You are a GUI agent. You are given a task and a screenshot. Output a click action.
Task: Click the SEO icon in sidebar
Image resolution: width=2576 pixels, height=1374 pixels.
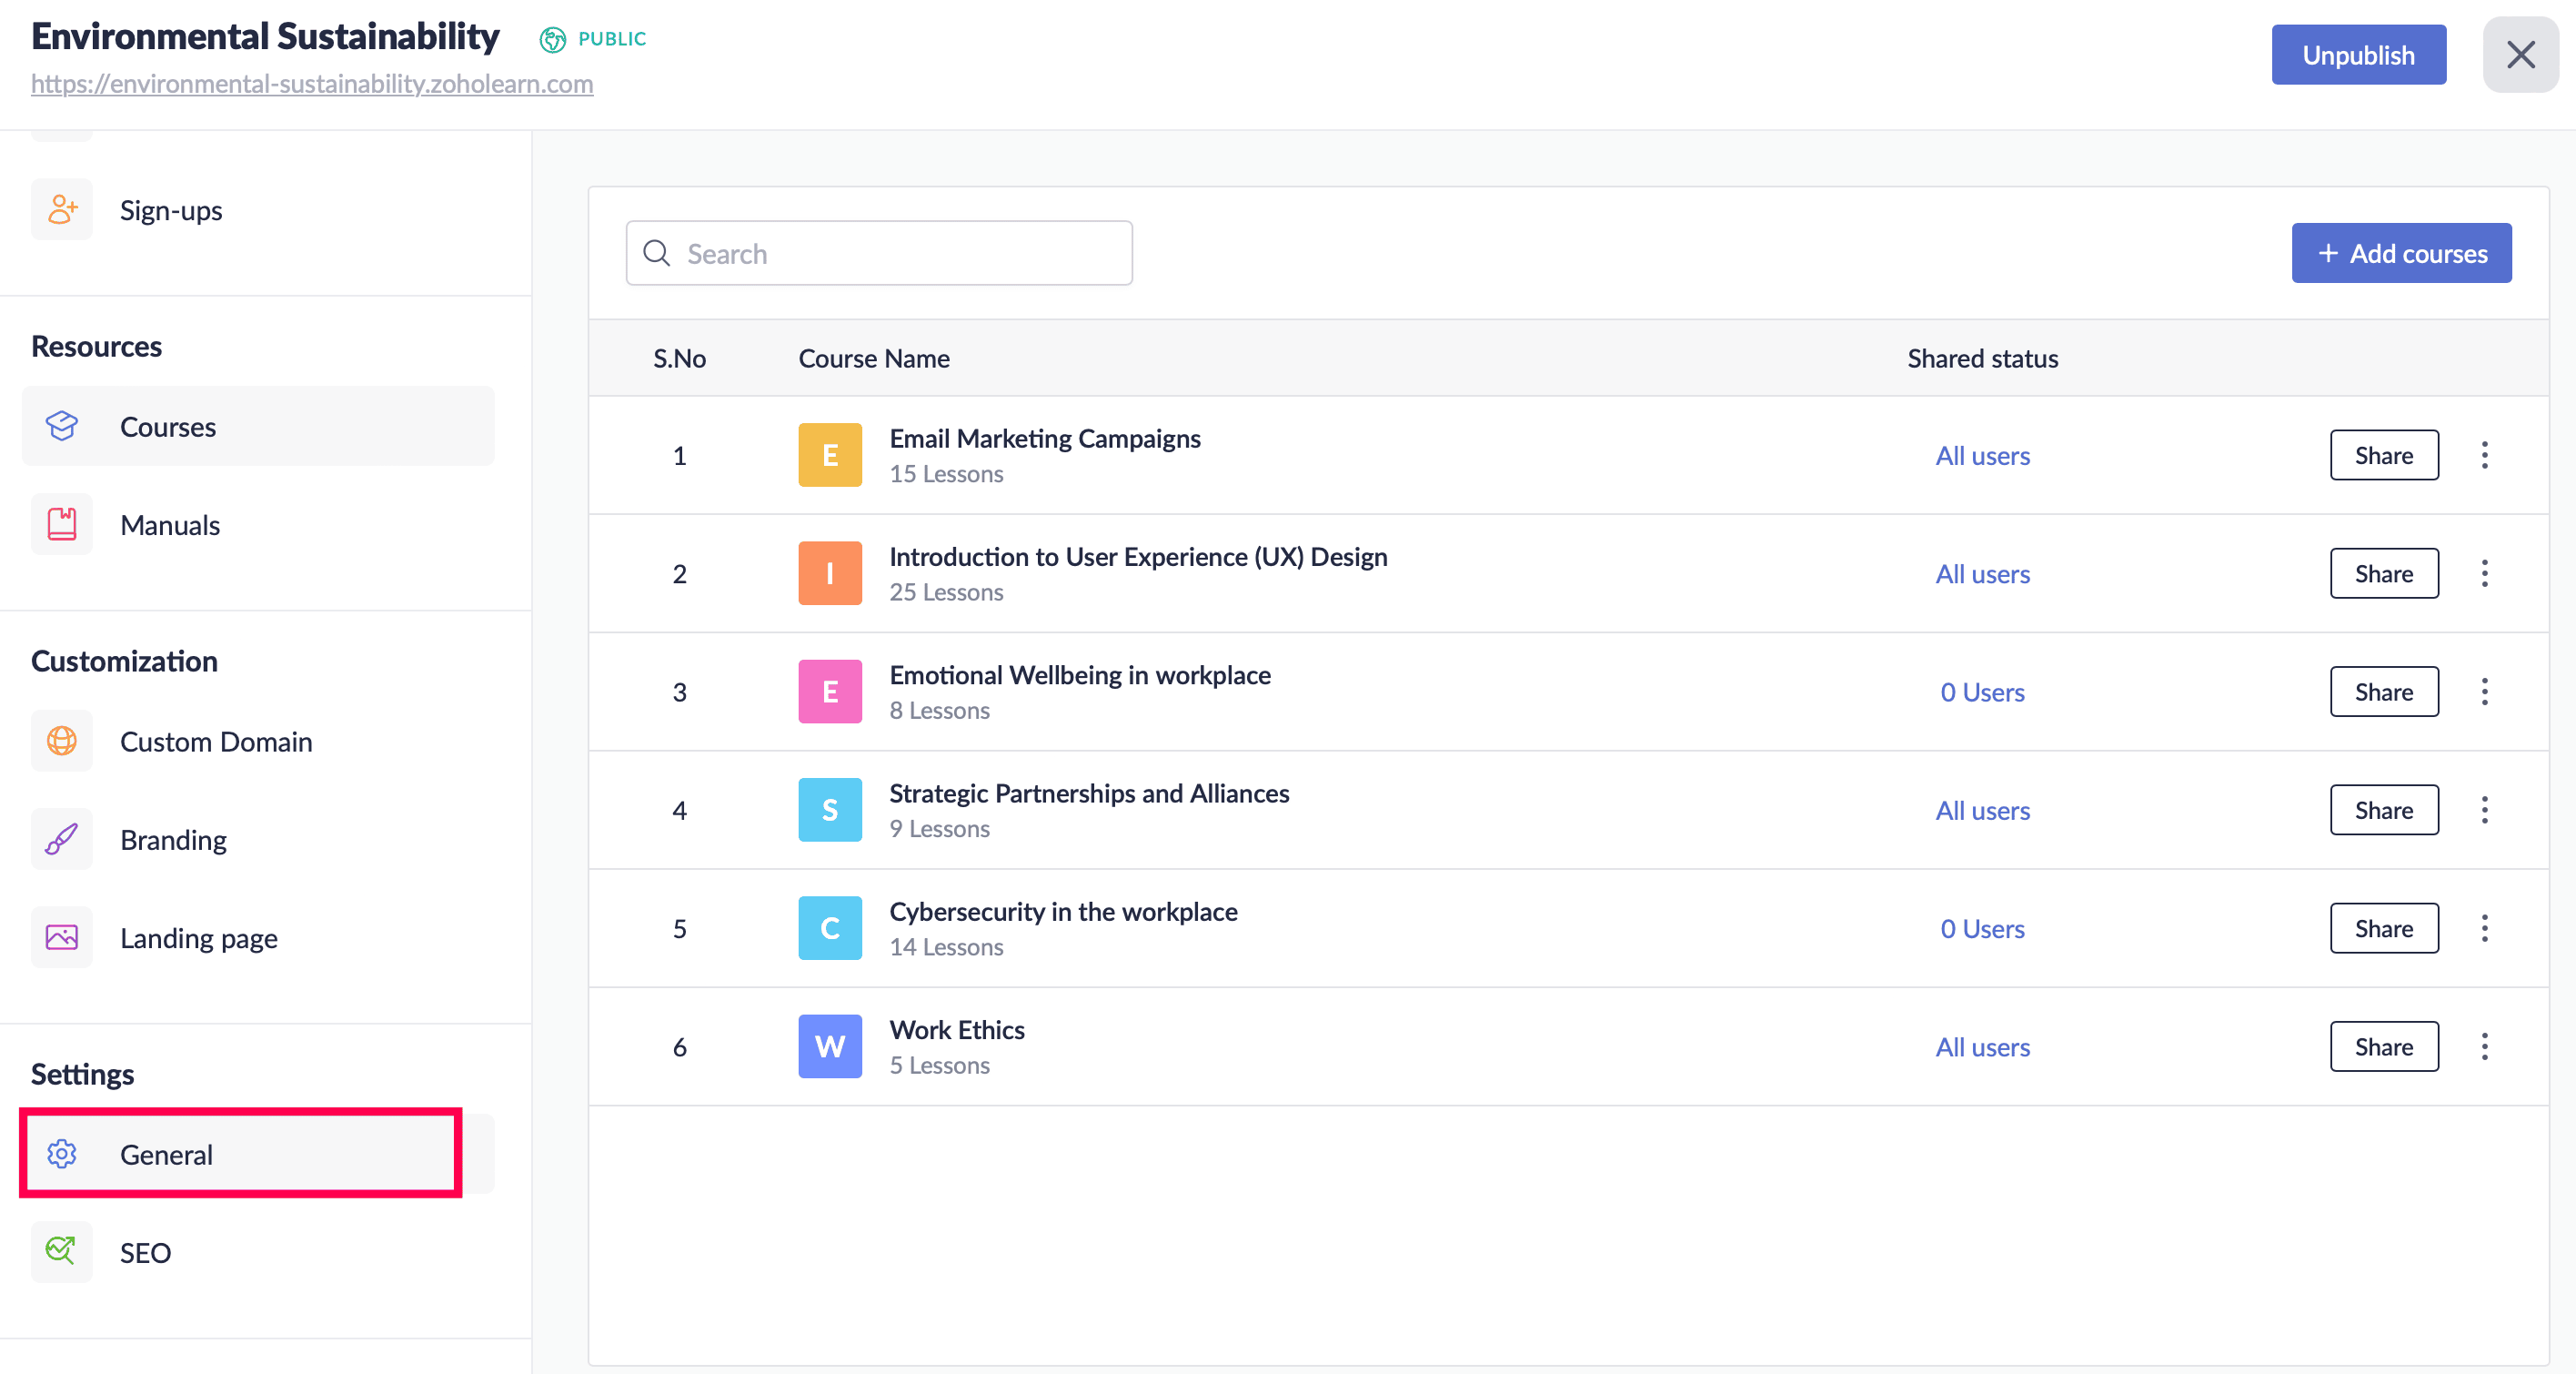62,1252
